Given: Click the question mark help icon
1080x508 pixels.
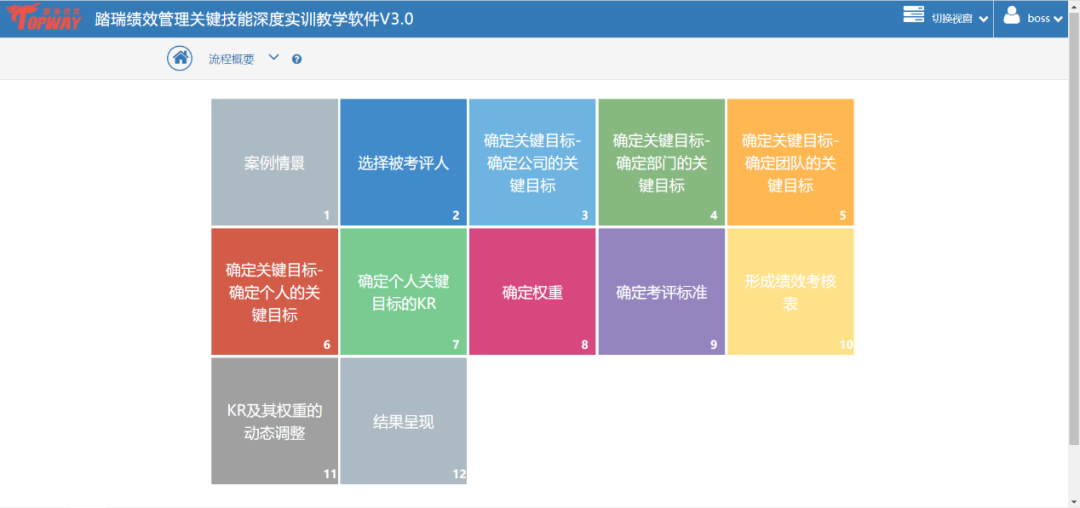Looking at the screenshot, I should point(297,60).
